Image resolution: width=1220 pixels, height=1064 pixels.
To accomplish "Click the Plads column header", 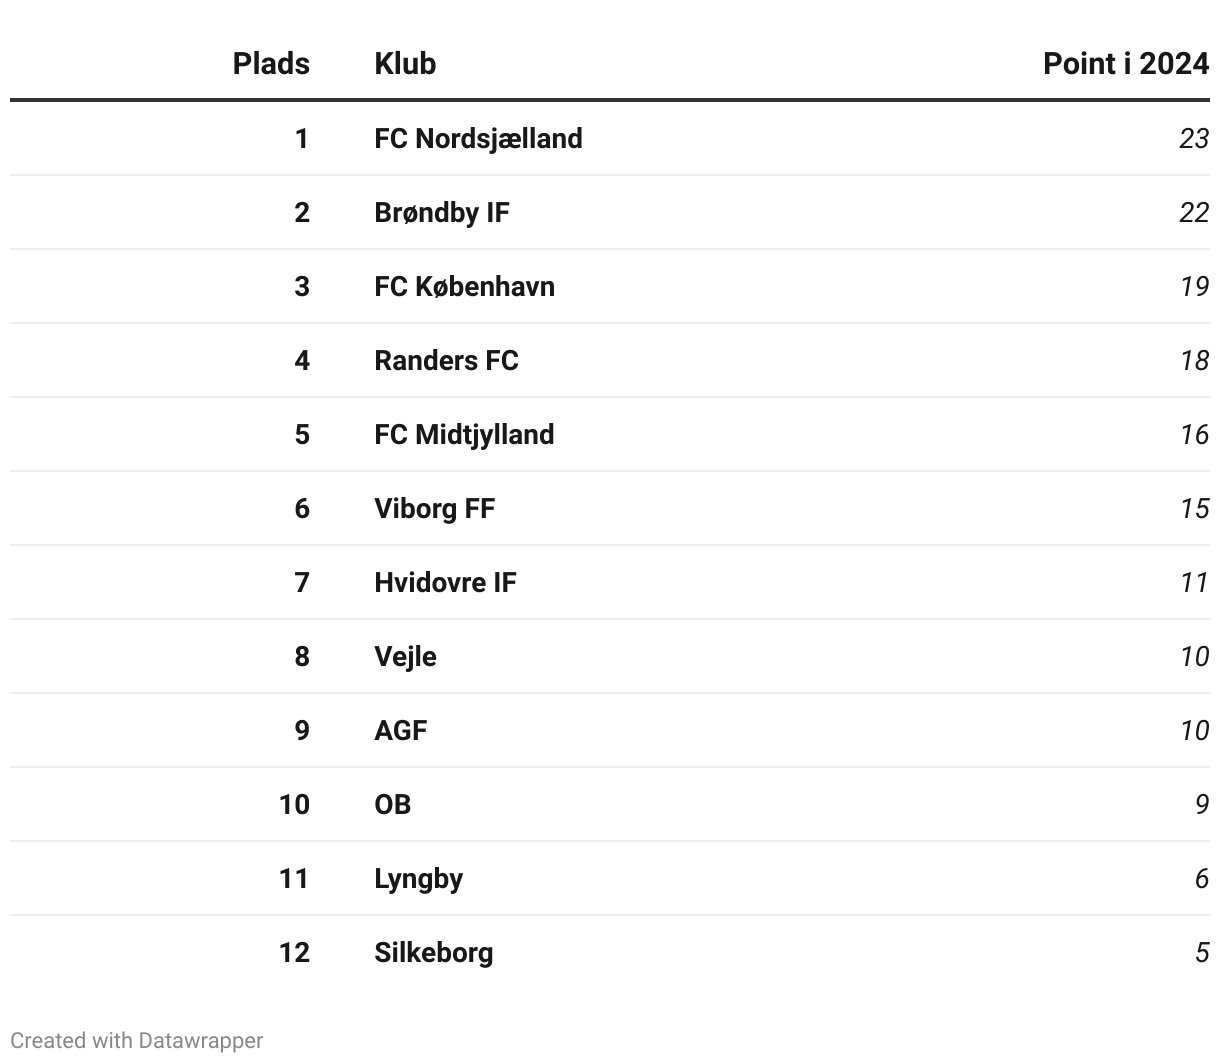I will [x=271, y=63].
